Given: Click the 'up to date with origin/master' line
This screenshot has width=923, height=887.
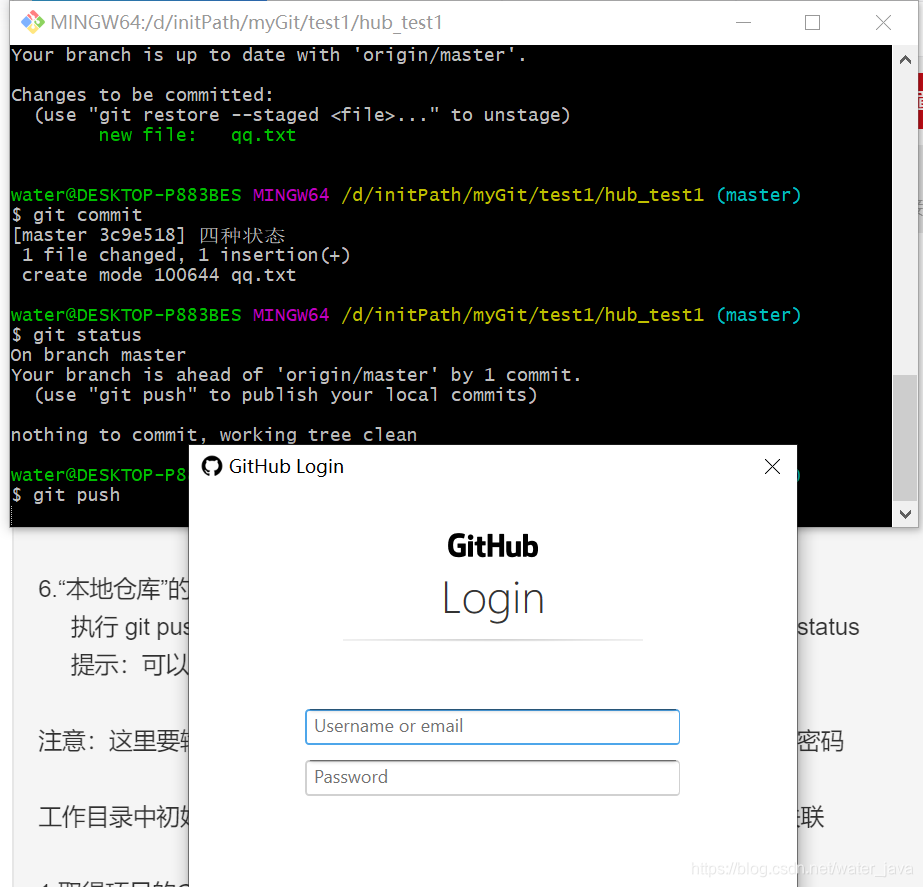Looking at the screenshot, I should (268, 55).
